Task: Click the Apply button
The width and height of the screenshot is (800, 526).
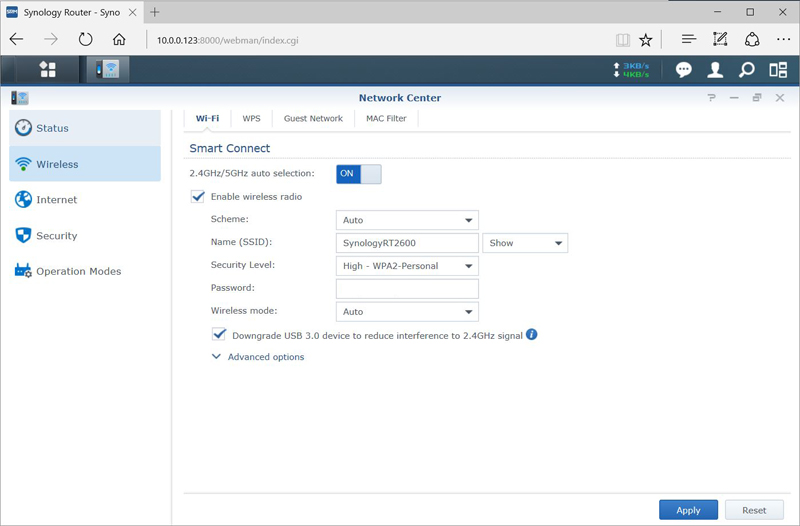Action: (688, 510)
